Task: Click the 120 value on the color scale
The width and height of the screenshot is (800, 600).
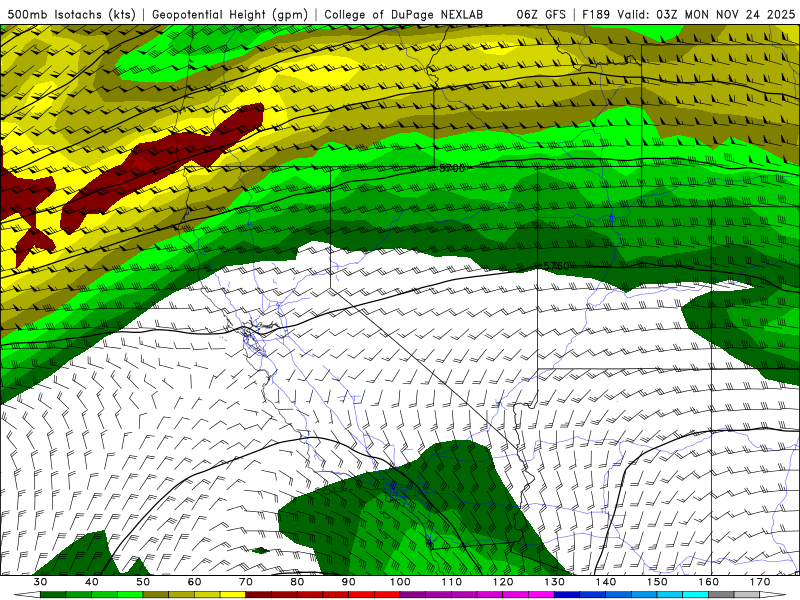Action: pyautogui.click(x=503, y=582)
